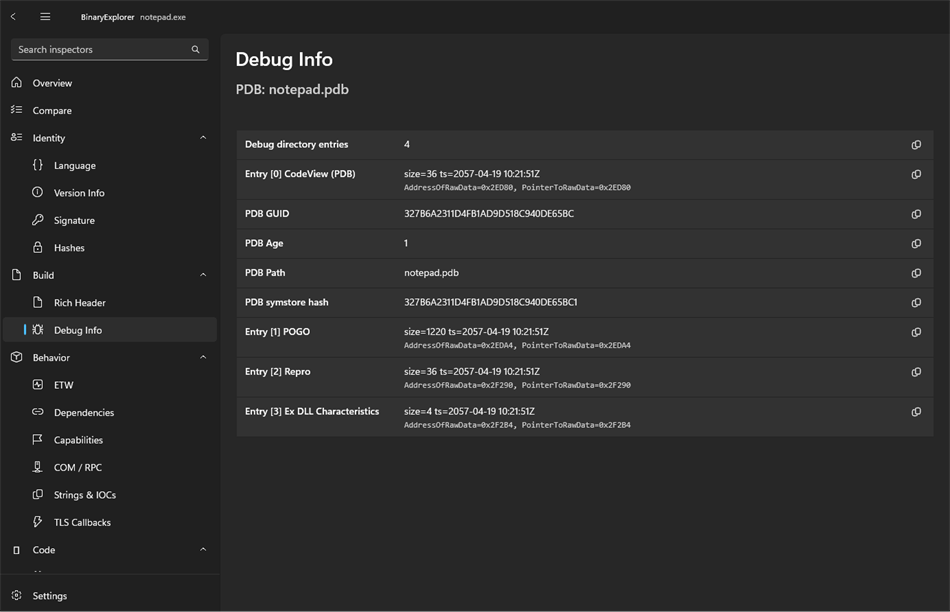
Task: Click the Debug Info bug icon
Action: point(38,330)
